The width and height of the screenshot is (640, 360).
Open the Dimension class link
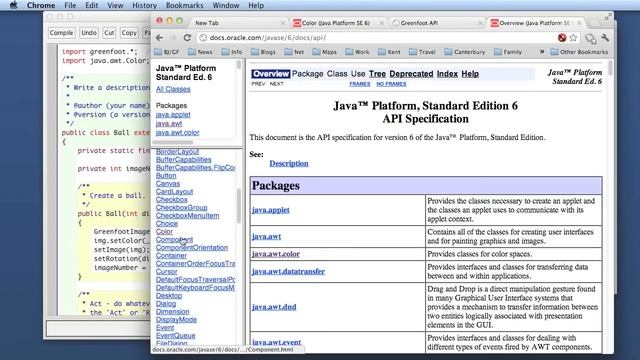[x=172, y=311]
